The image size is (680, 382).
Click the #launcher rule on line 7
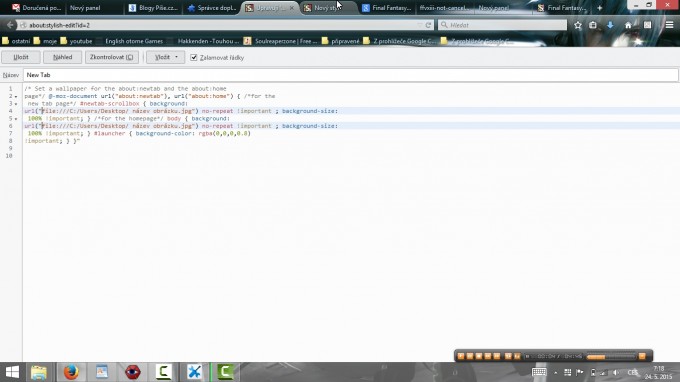click(109, 133)
